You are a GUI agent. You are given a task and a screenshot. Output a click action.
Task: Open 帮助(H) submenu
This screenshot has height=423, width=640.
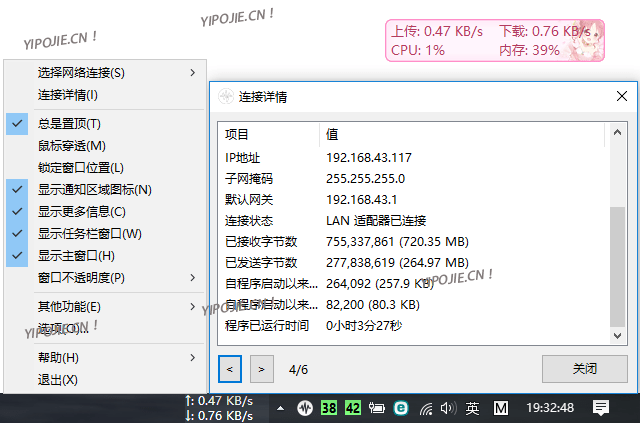pos(105,358)
